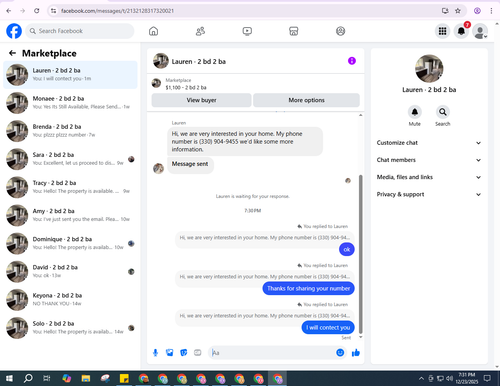The width and height of the screenshot is (500, 386).
Task: Expand Chat members section
Action: click(429, 160)
